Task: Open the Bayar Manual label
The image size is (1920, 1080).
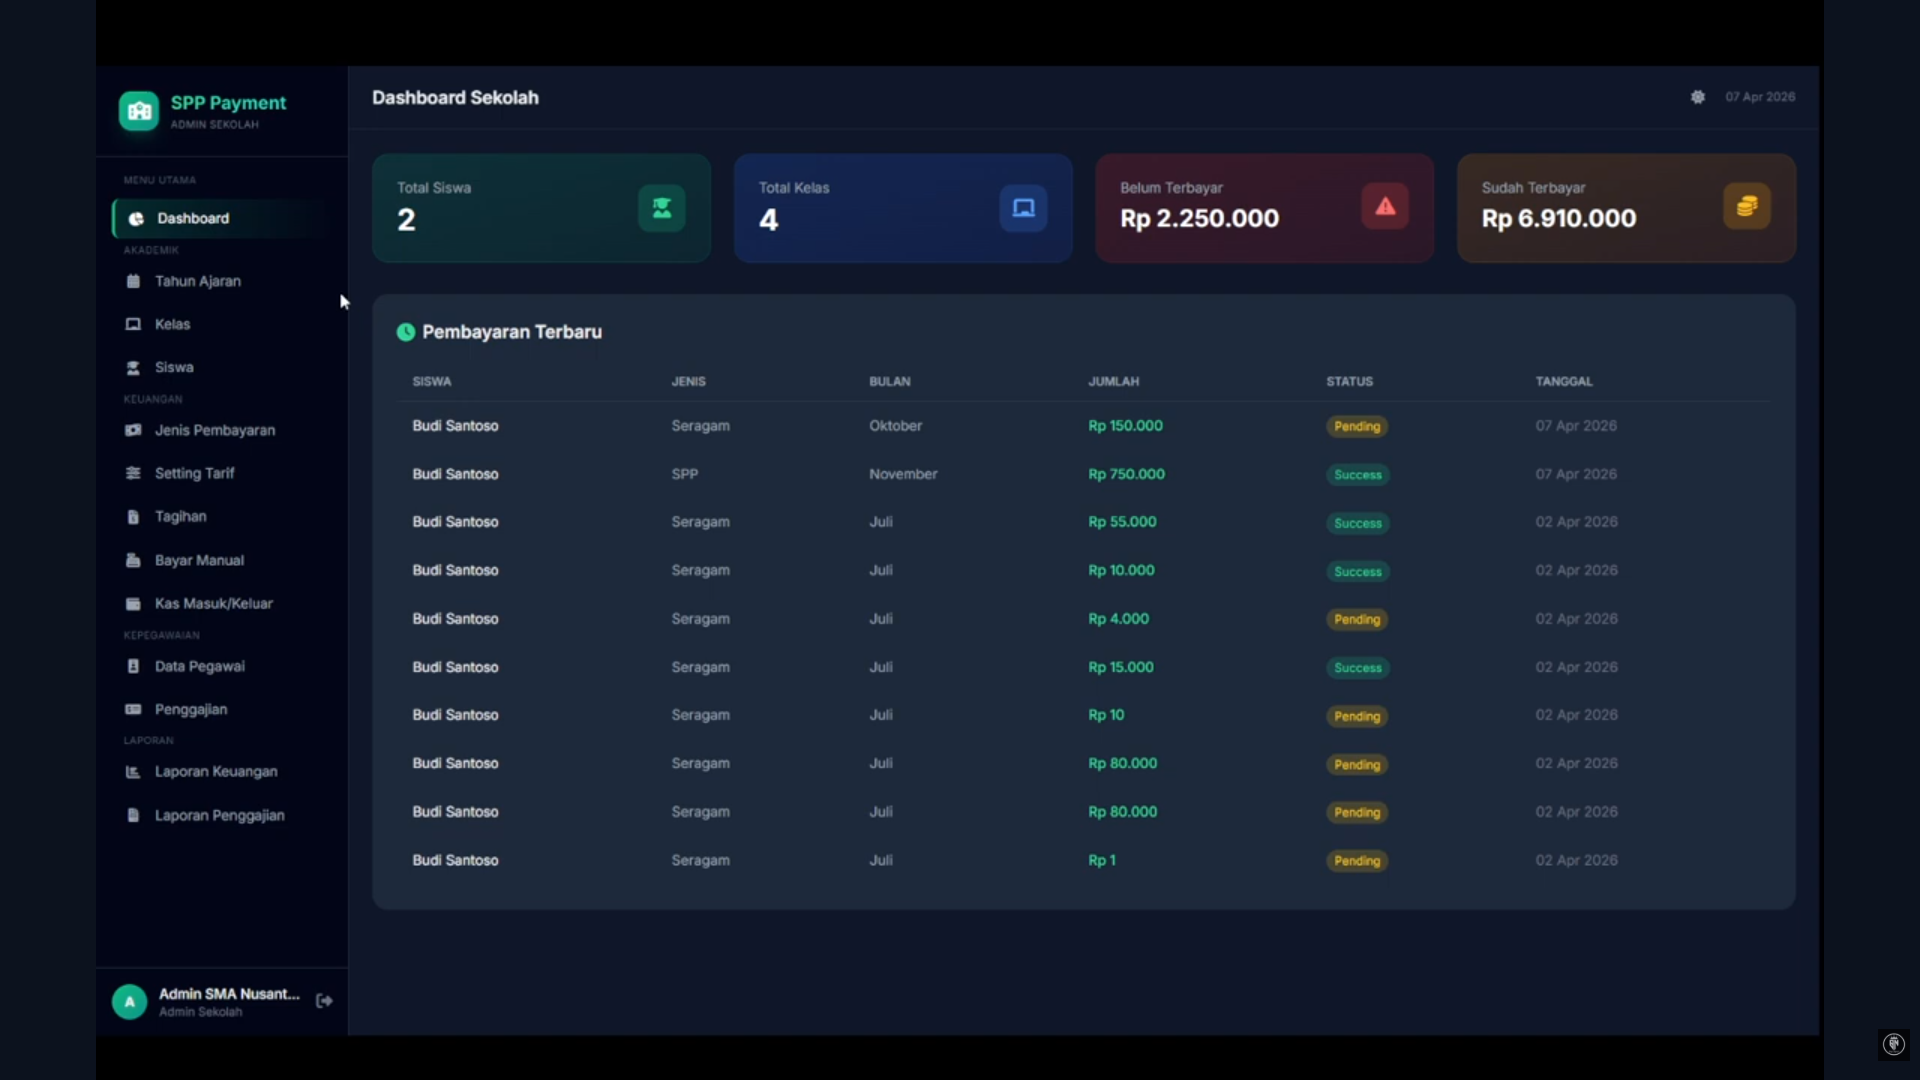Action: click(x=199, y=560)
